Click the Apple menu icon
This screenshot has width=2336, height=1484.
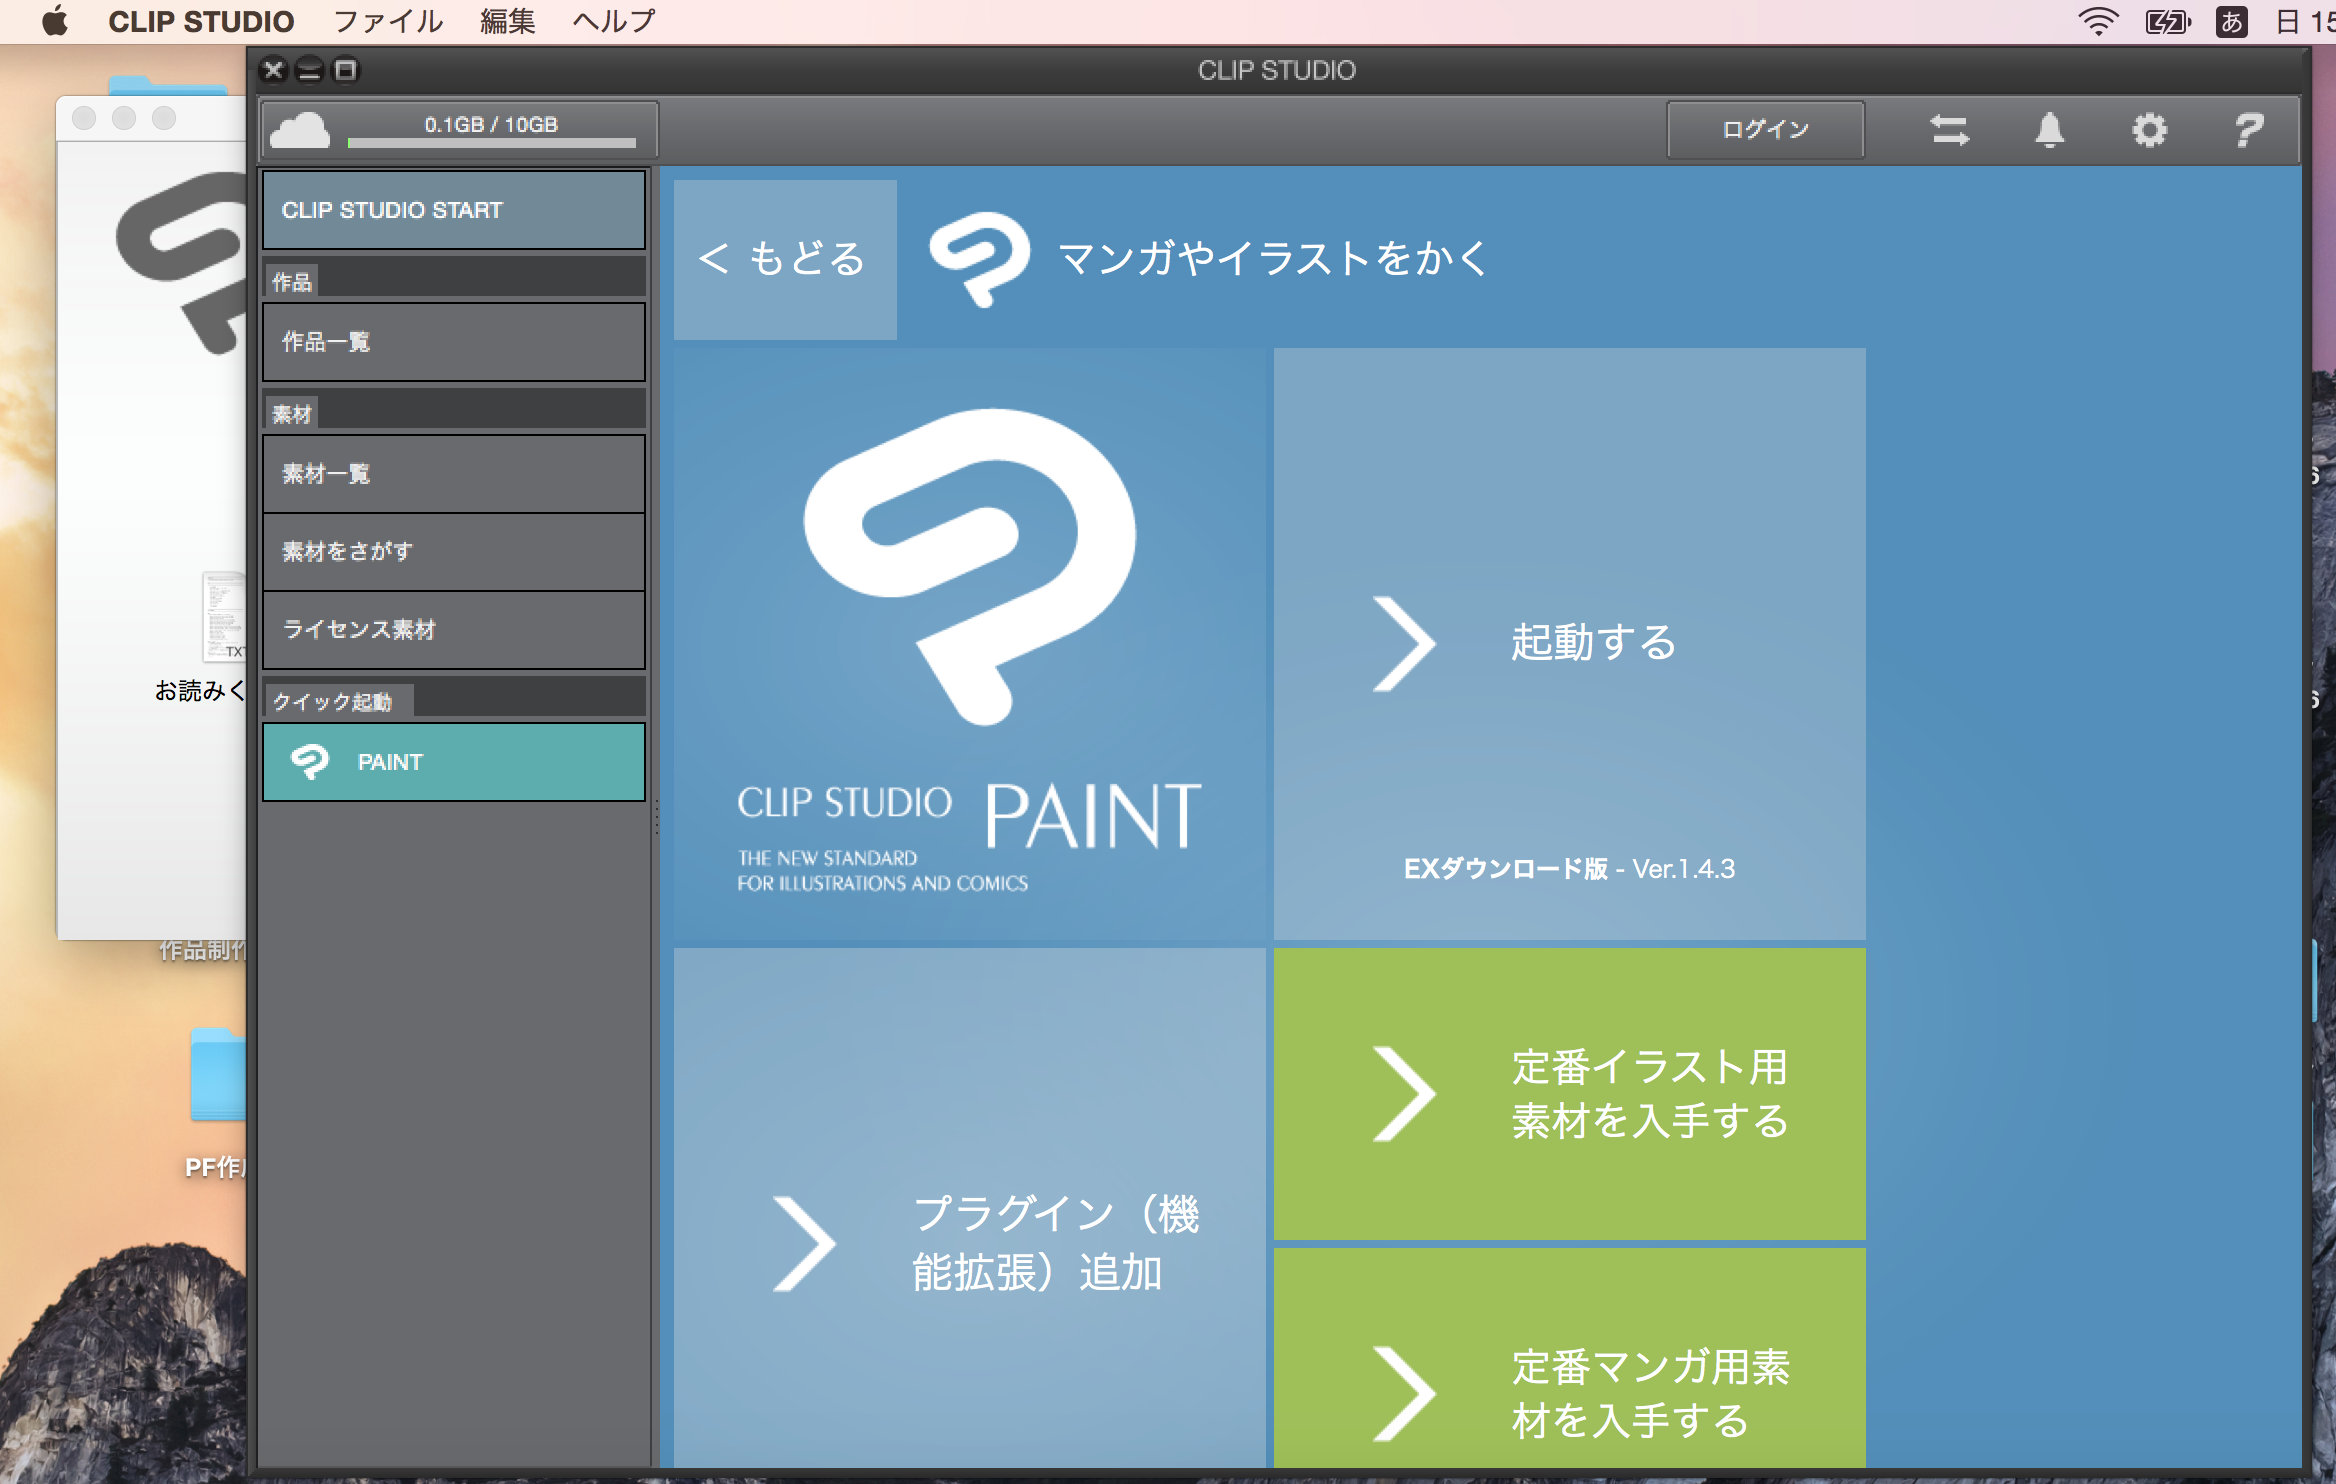(55, 21)
